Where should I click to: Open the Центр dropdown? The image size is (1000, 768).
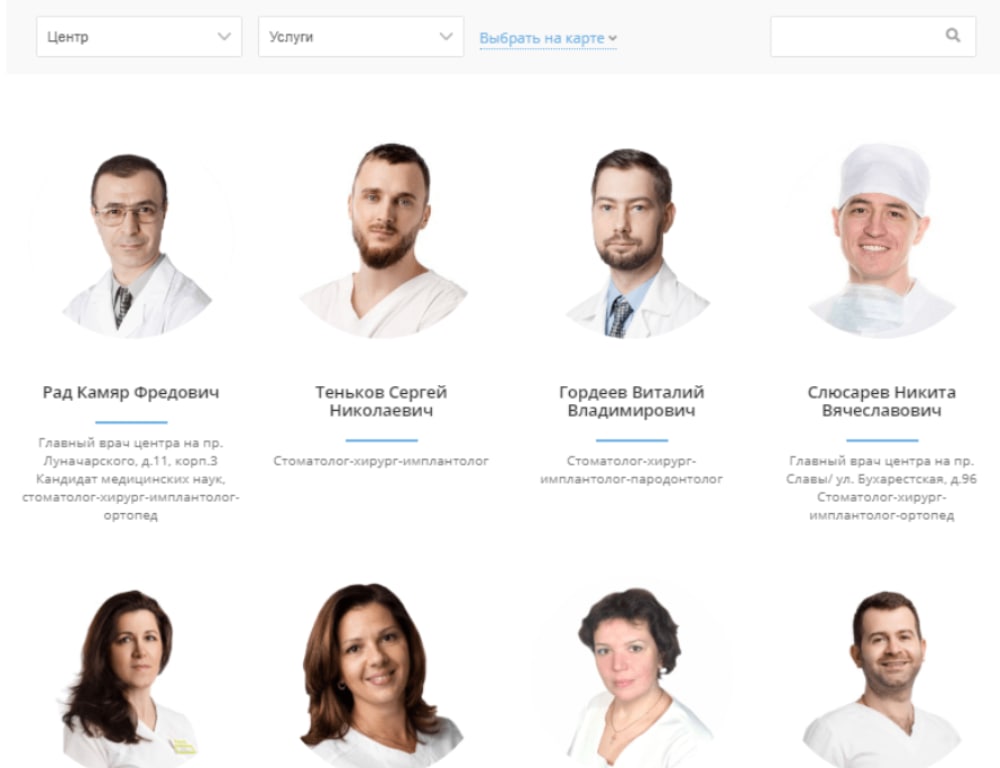click(139, 37)
